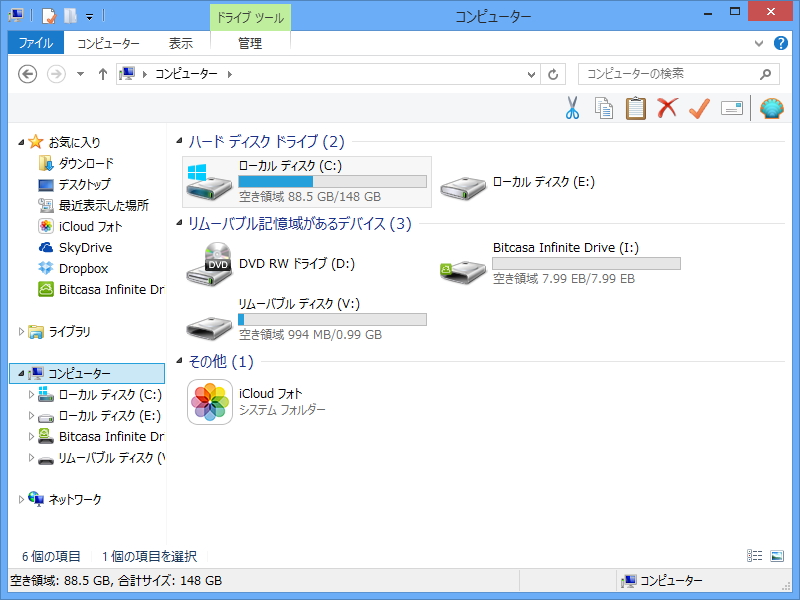Expand ローカル ディスク (E:) in tree
The image size is (800, 600).
pos(31,415)
